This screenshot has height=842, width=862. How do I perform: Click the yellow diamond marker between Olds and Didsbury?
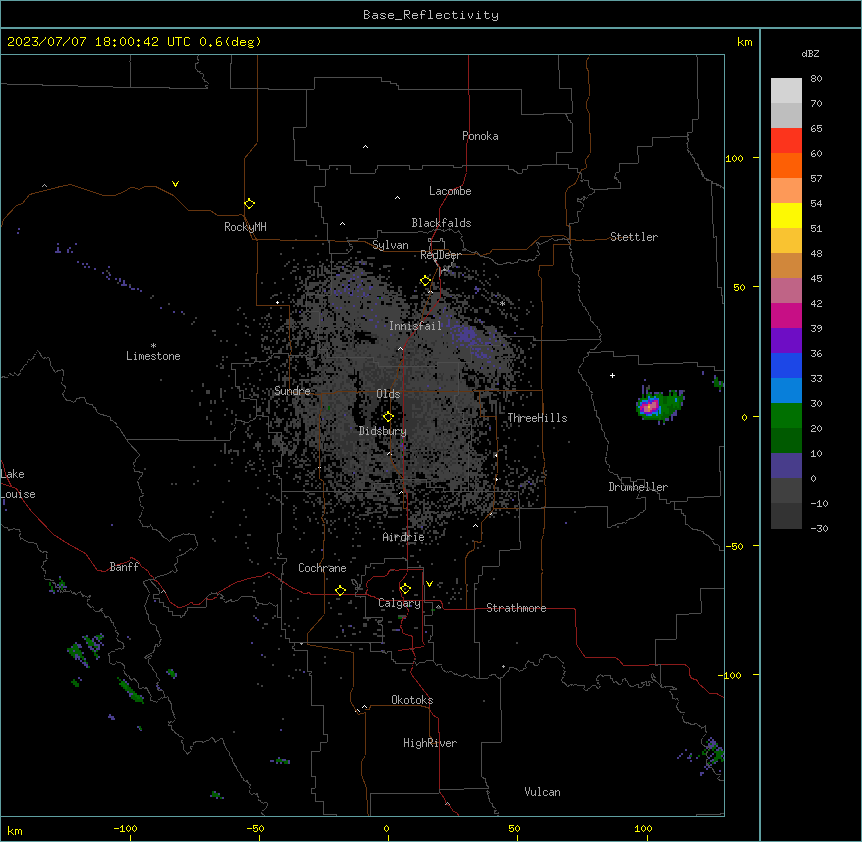pyautogui.click(x=388, y=417)
